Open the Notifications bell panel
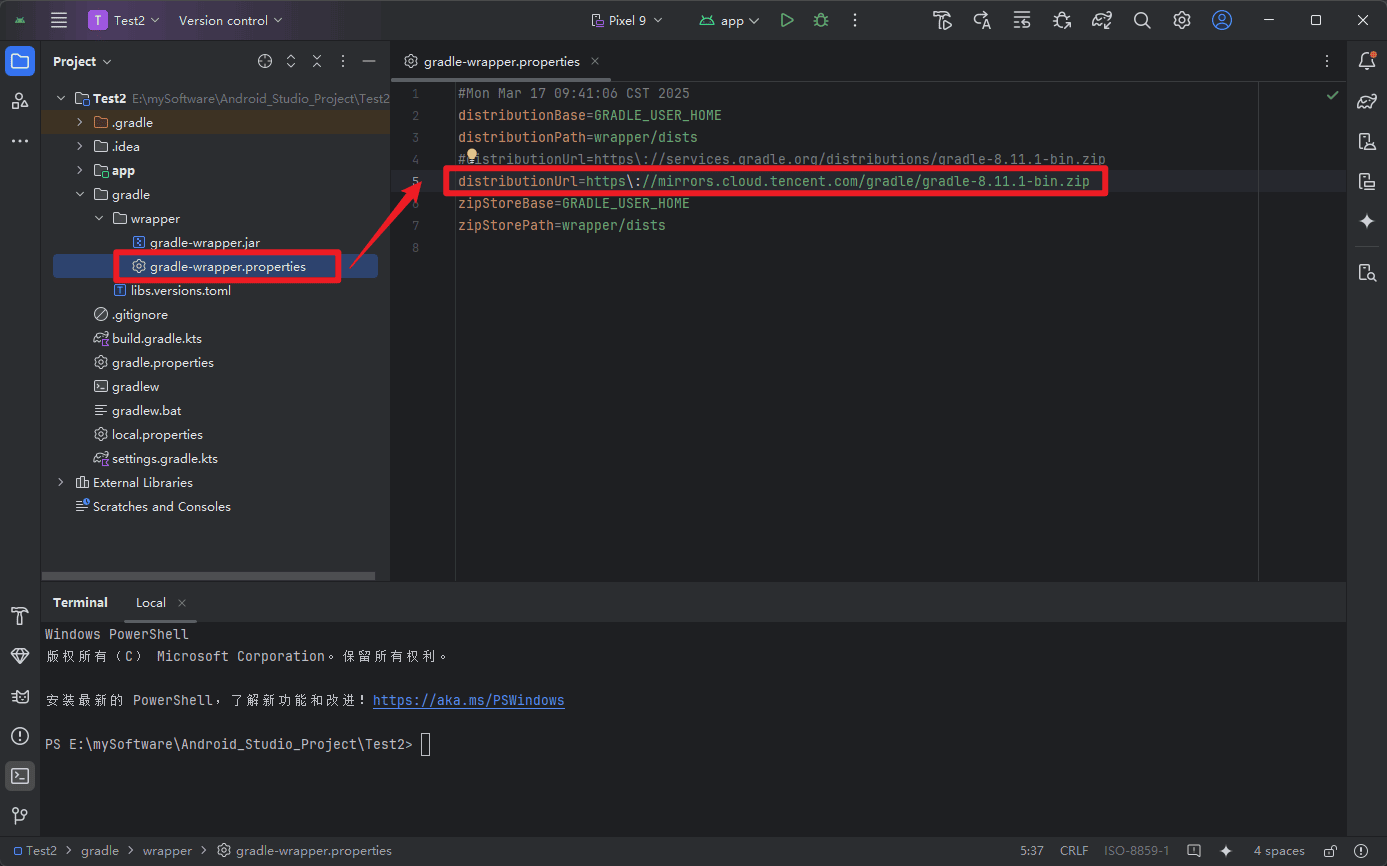This screenshot has width=1387, height=866. click(x=1367, y=61)
